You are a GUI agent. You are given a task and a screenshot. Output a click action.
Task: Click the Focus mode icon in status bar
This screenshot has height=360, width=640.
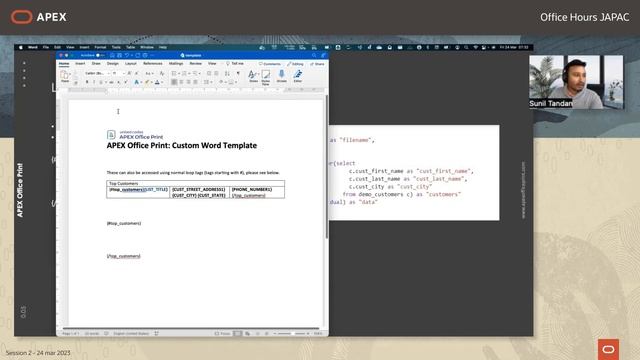tap(222, 333)
